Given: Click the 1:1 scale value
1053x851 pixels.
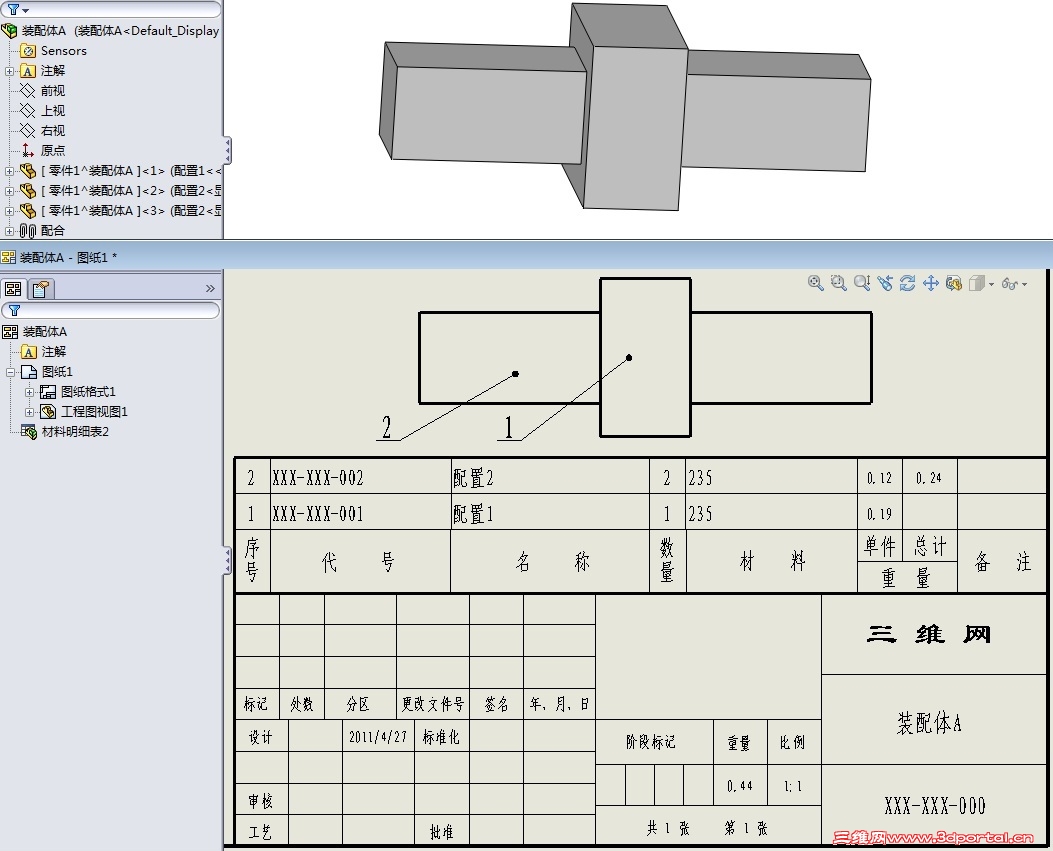Looking at the screenshot, I should (x=793, y=786).
